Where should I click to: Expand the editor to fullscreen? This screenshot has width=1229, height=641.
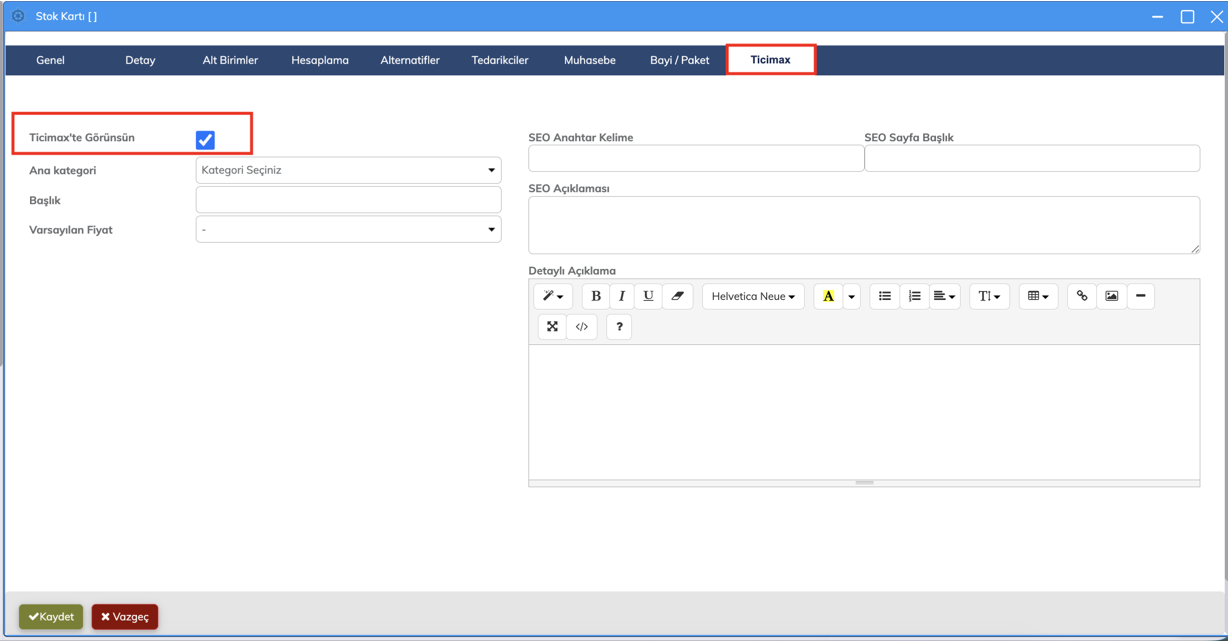(x=552, y=327)
